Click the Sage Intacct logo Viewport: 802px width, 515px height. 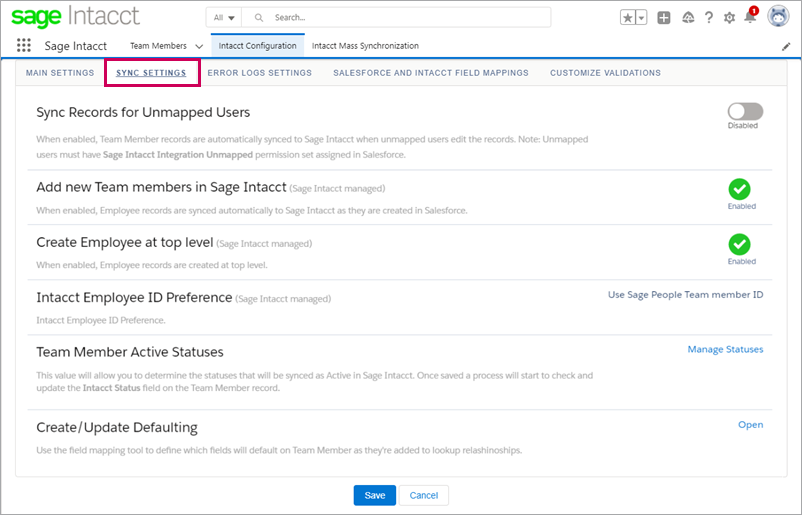click(x=75, y=16)
